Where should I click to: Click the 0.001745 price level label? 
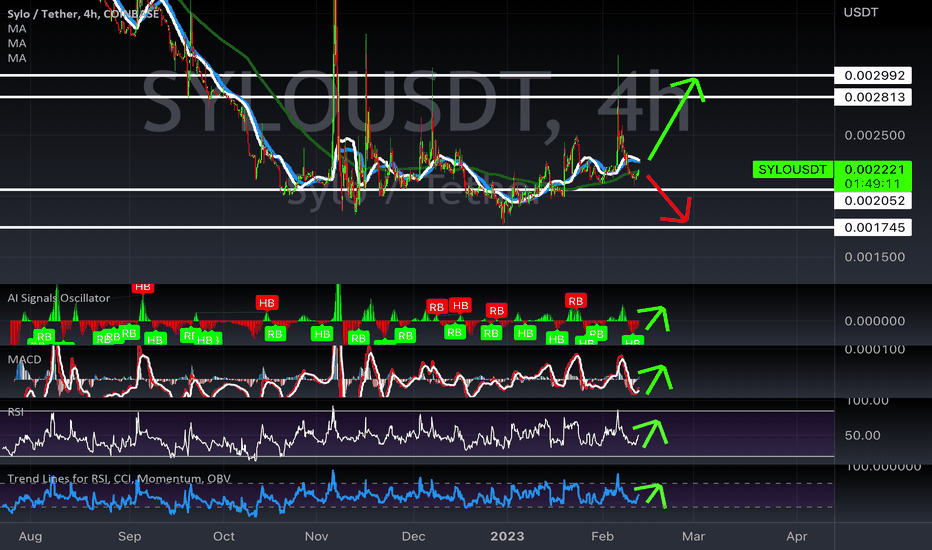point(873,227)
